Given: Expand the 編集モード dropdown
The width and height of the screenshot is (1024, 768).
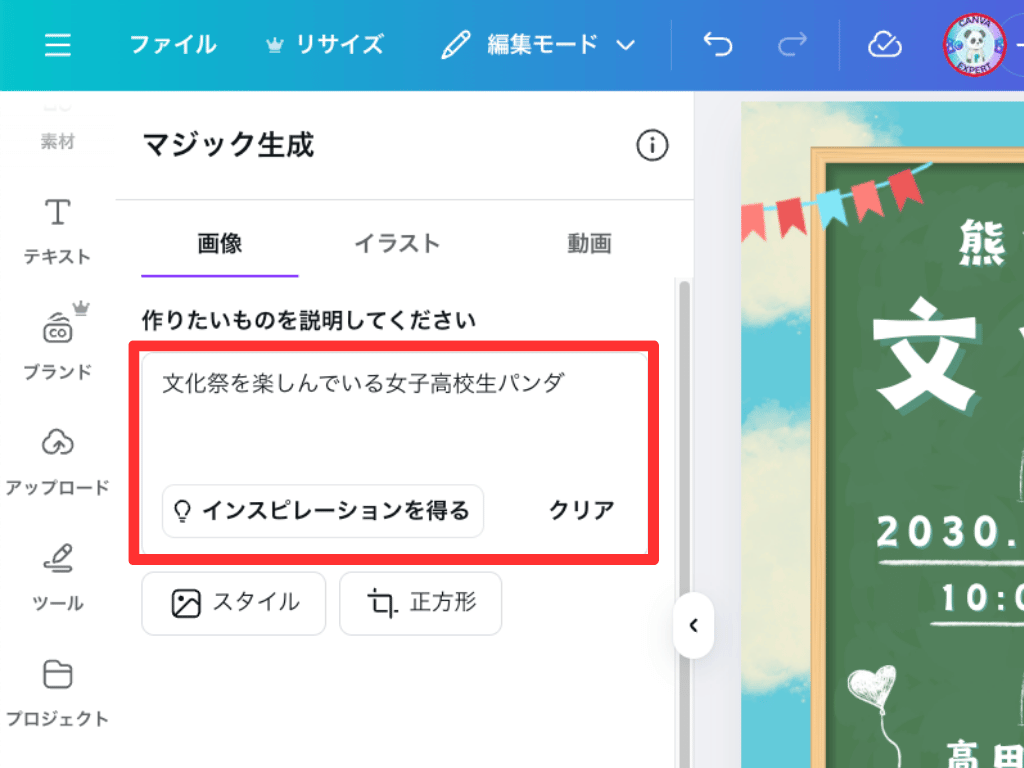Looking at the screenshot, I should tap(539, 45).
